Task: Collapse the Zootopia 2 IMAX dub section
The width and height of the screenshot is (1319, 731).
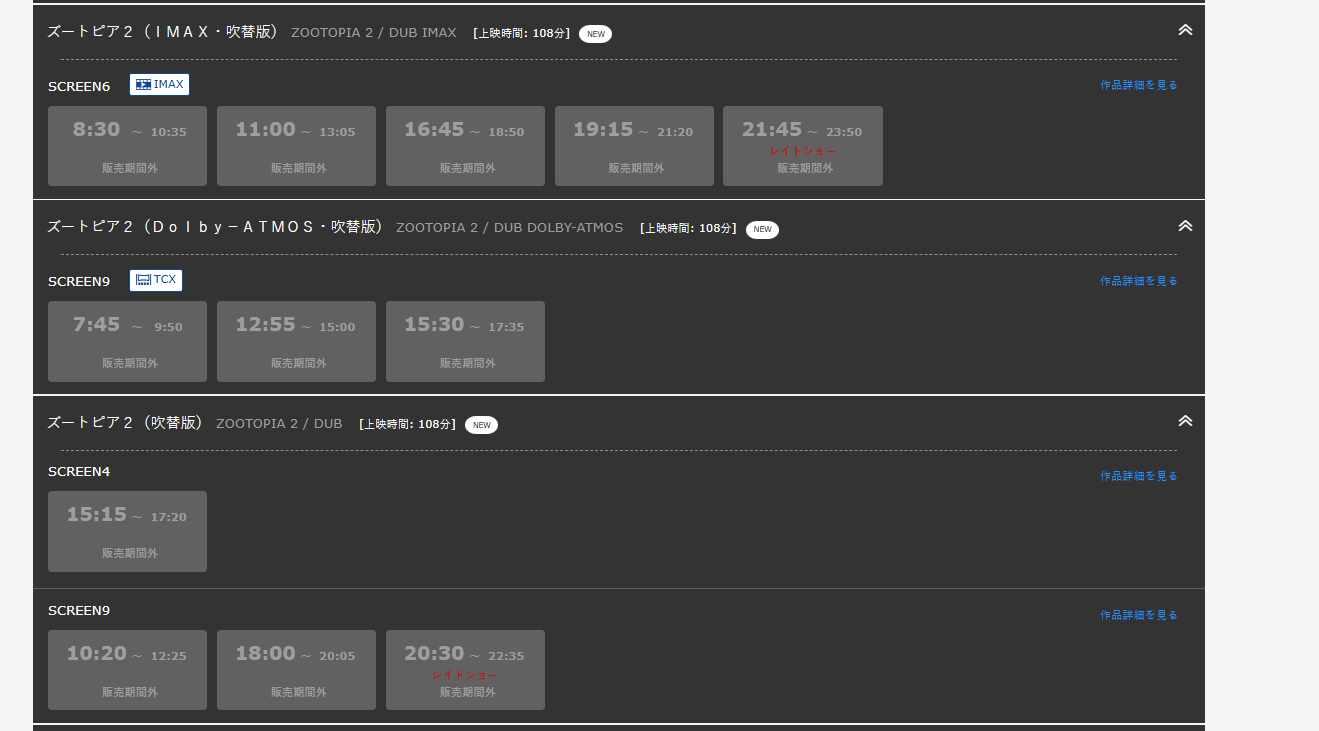Action: point(1185,30)
